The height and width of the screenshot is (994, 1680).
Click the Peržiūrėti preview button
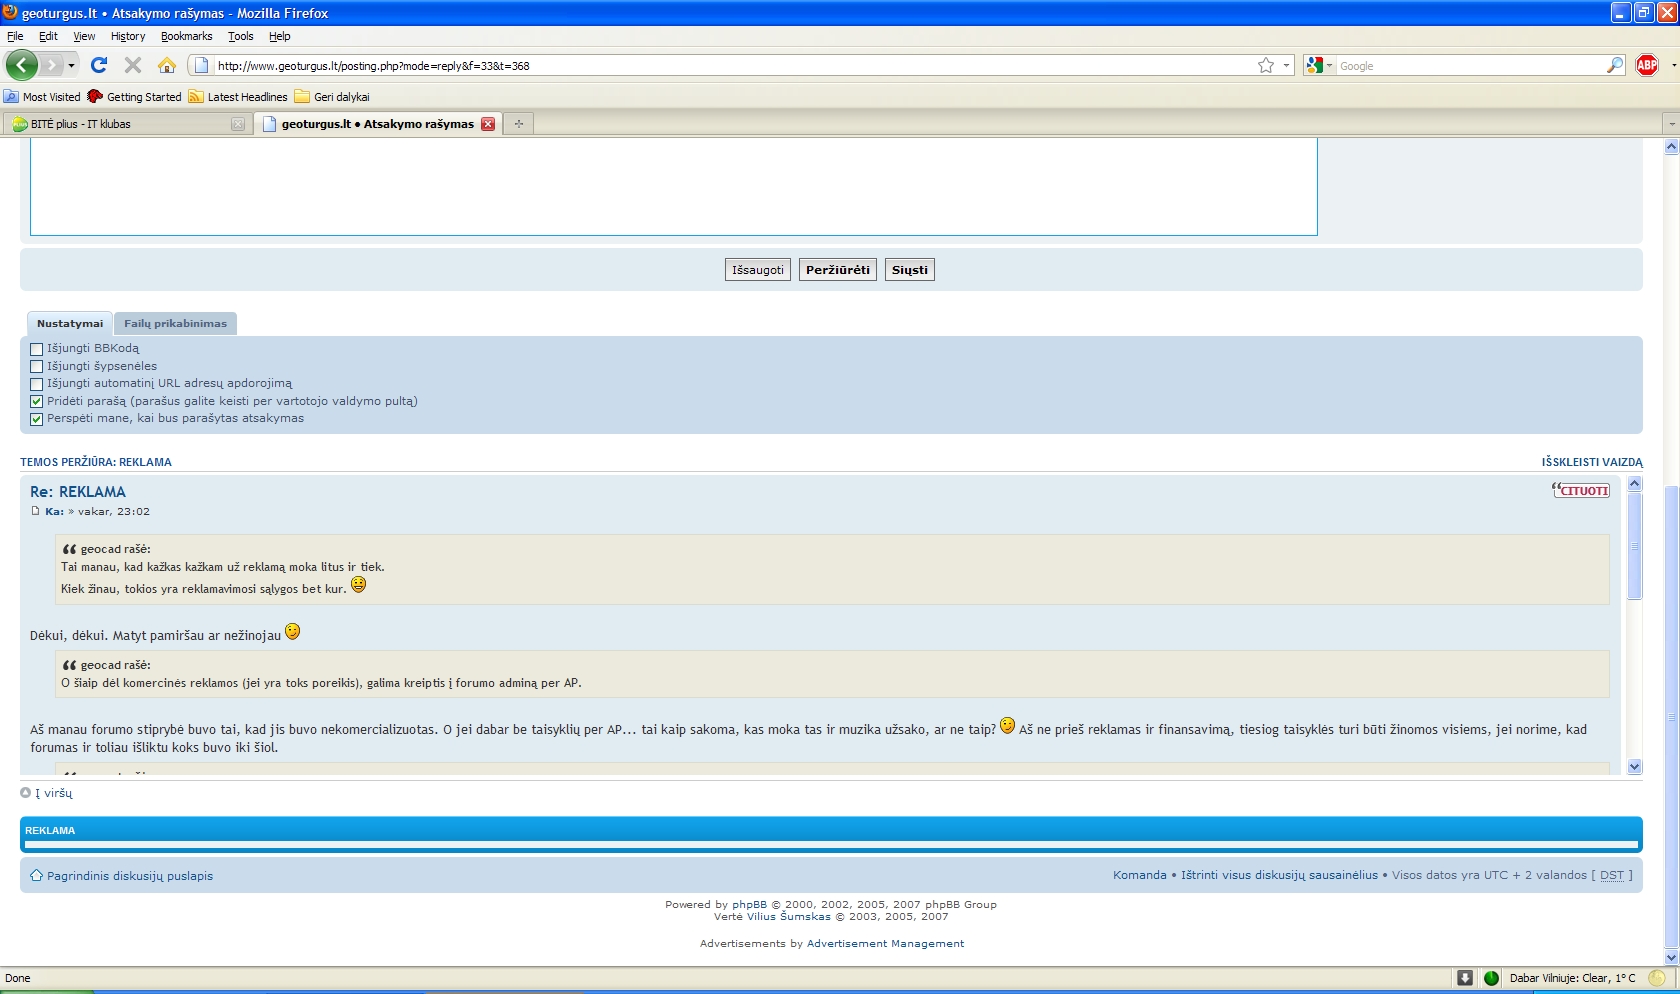[838, 270]
